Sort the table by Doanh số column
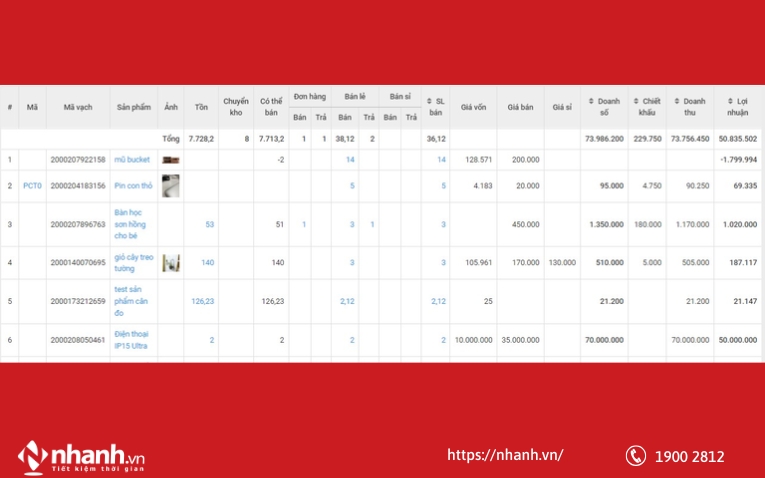 pos(590,101)
